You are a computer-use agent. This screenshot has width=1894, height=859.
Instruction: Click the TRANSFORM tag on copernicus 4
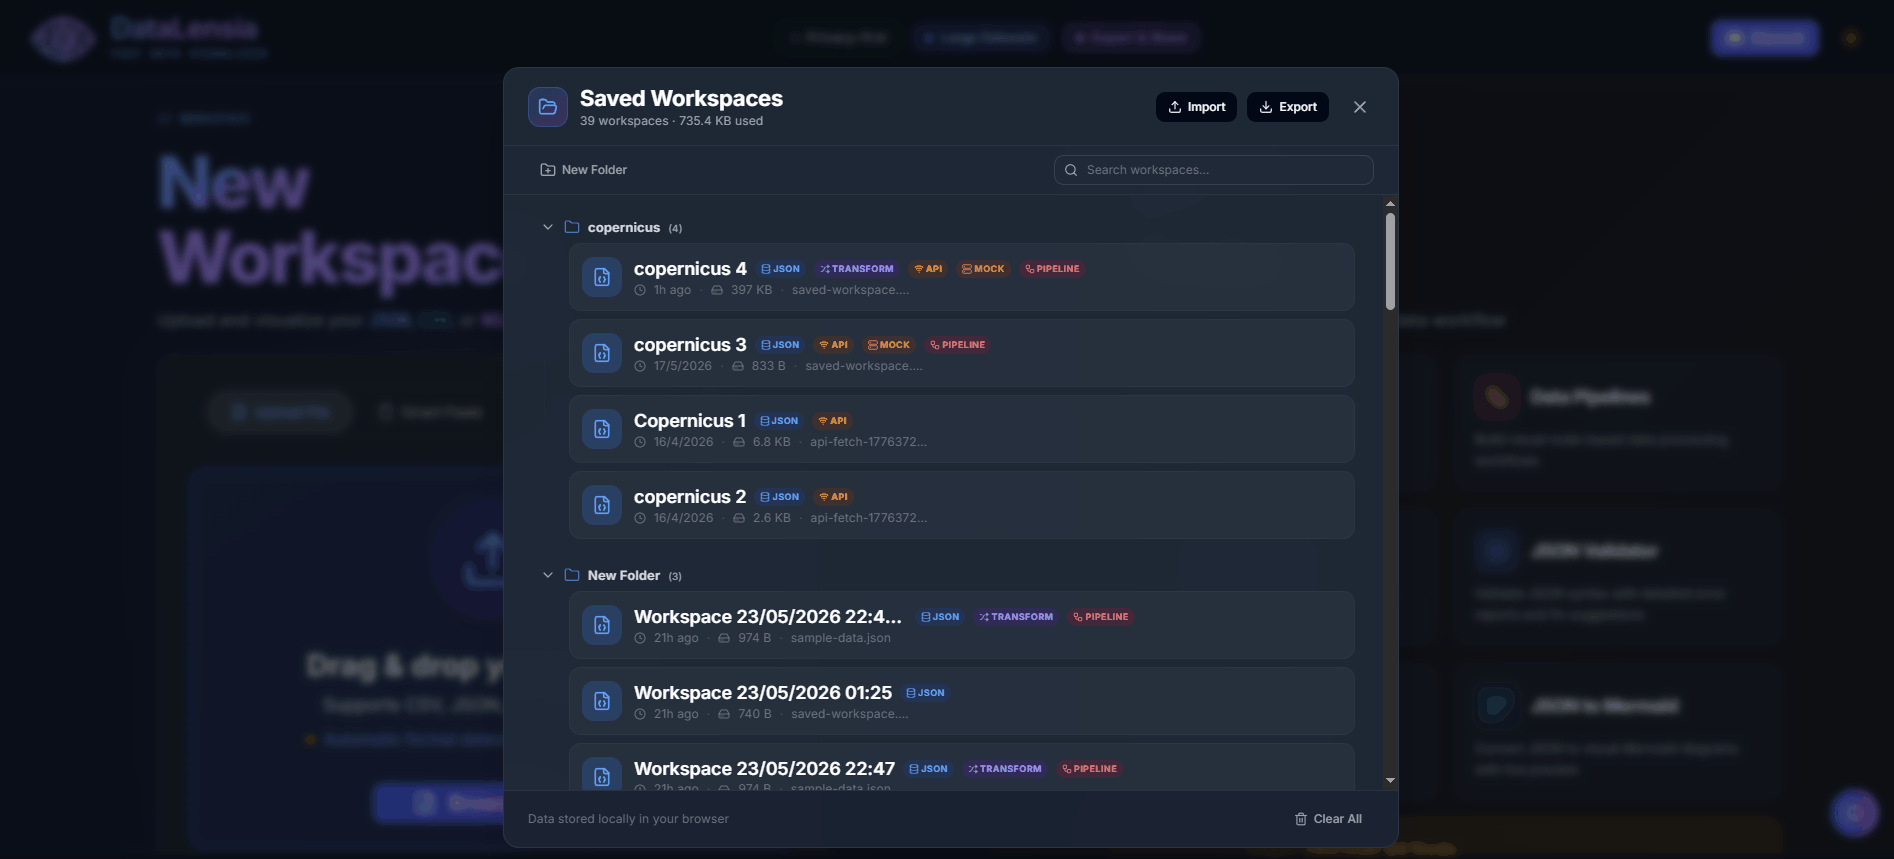coord(857,269)
